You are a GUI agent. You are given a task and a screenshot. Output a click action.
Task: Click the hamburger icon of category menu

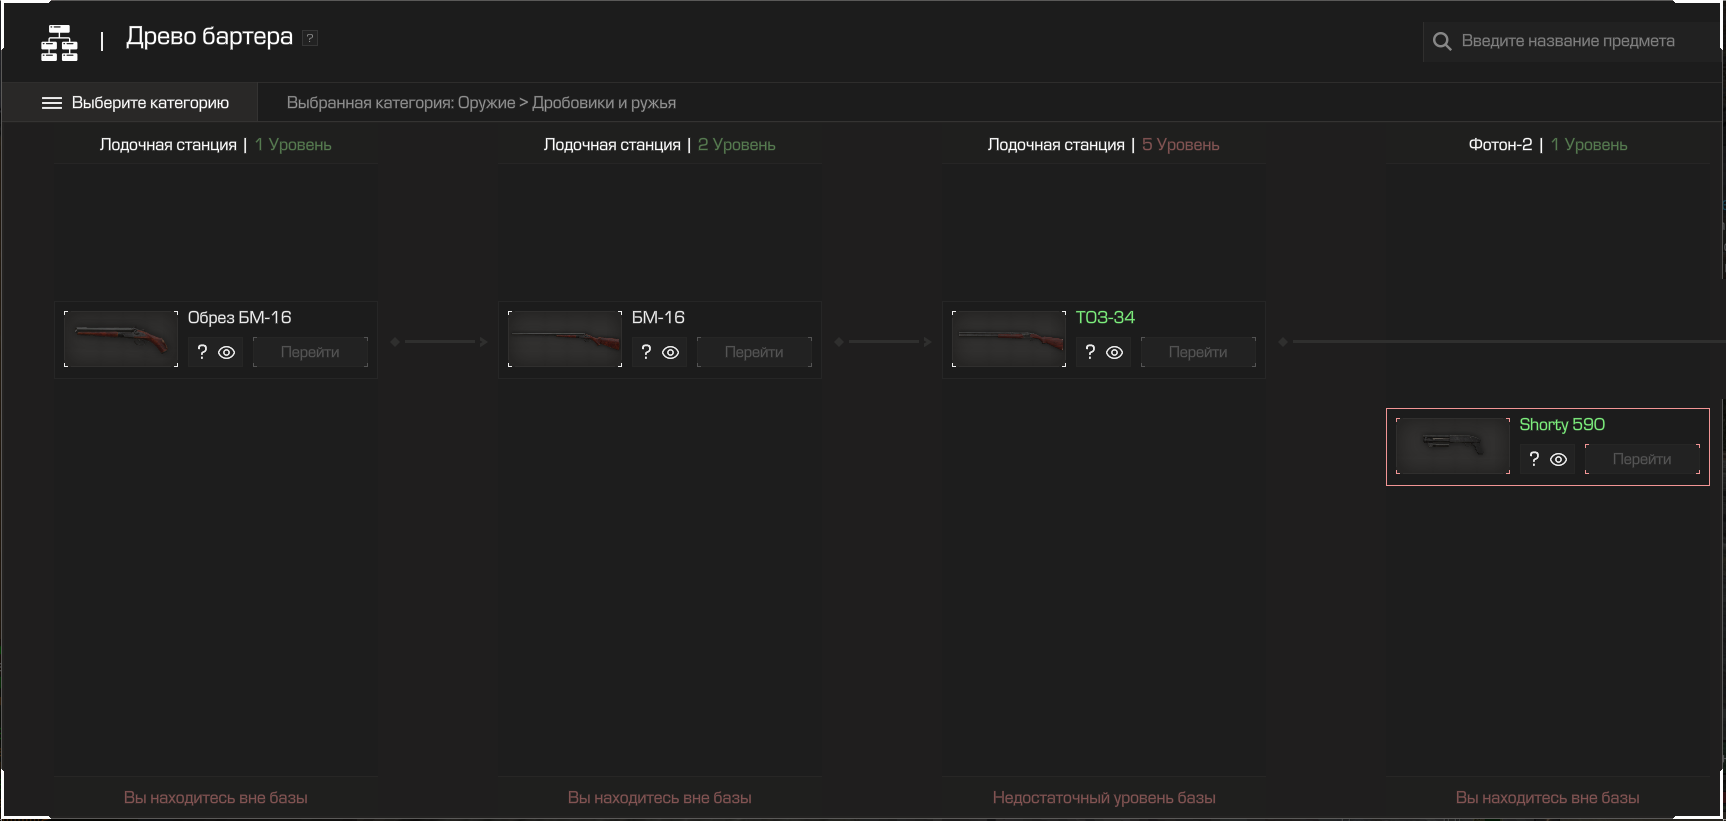(52, 103)
